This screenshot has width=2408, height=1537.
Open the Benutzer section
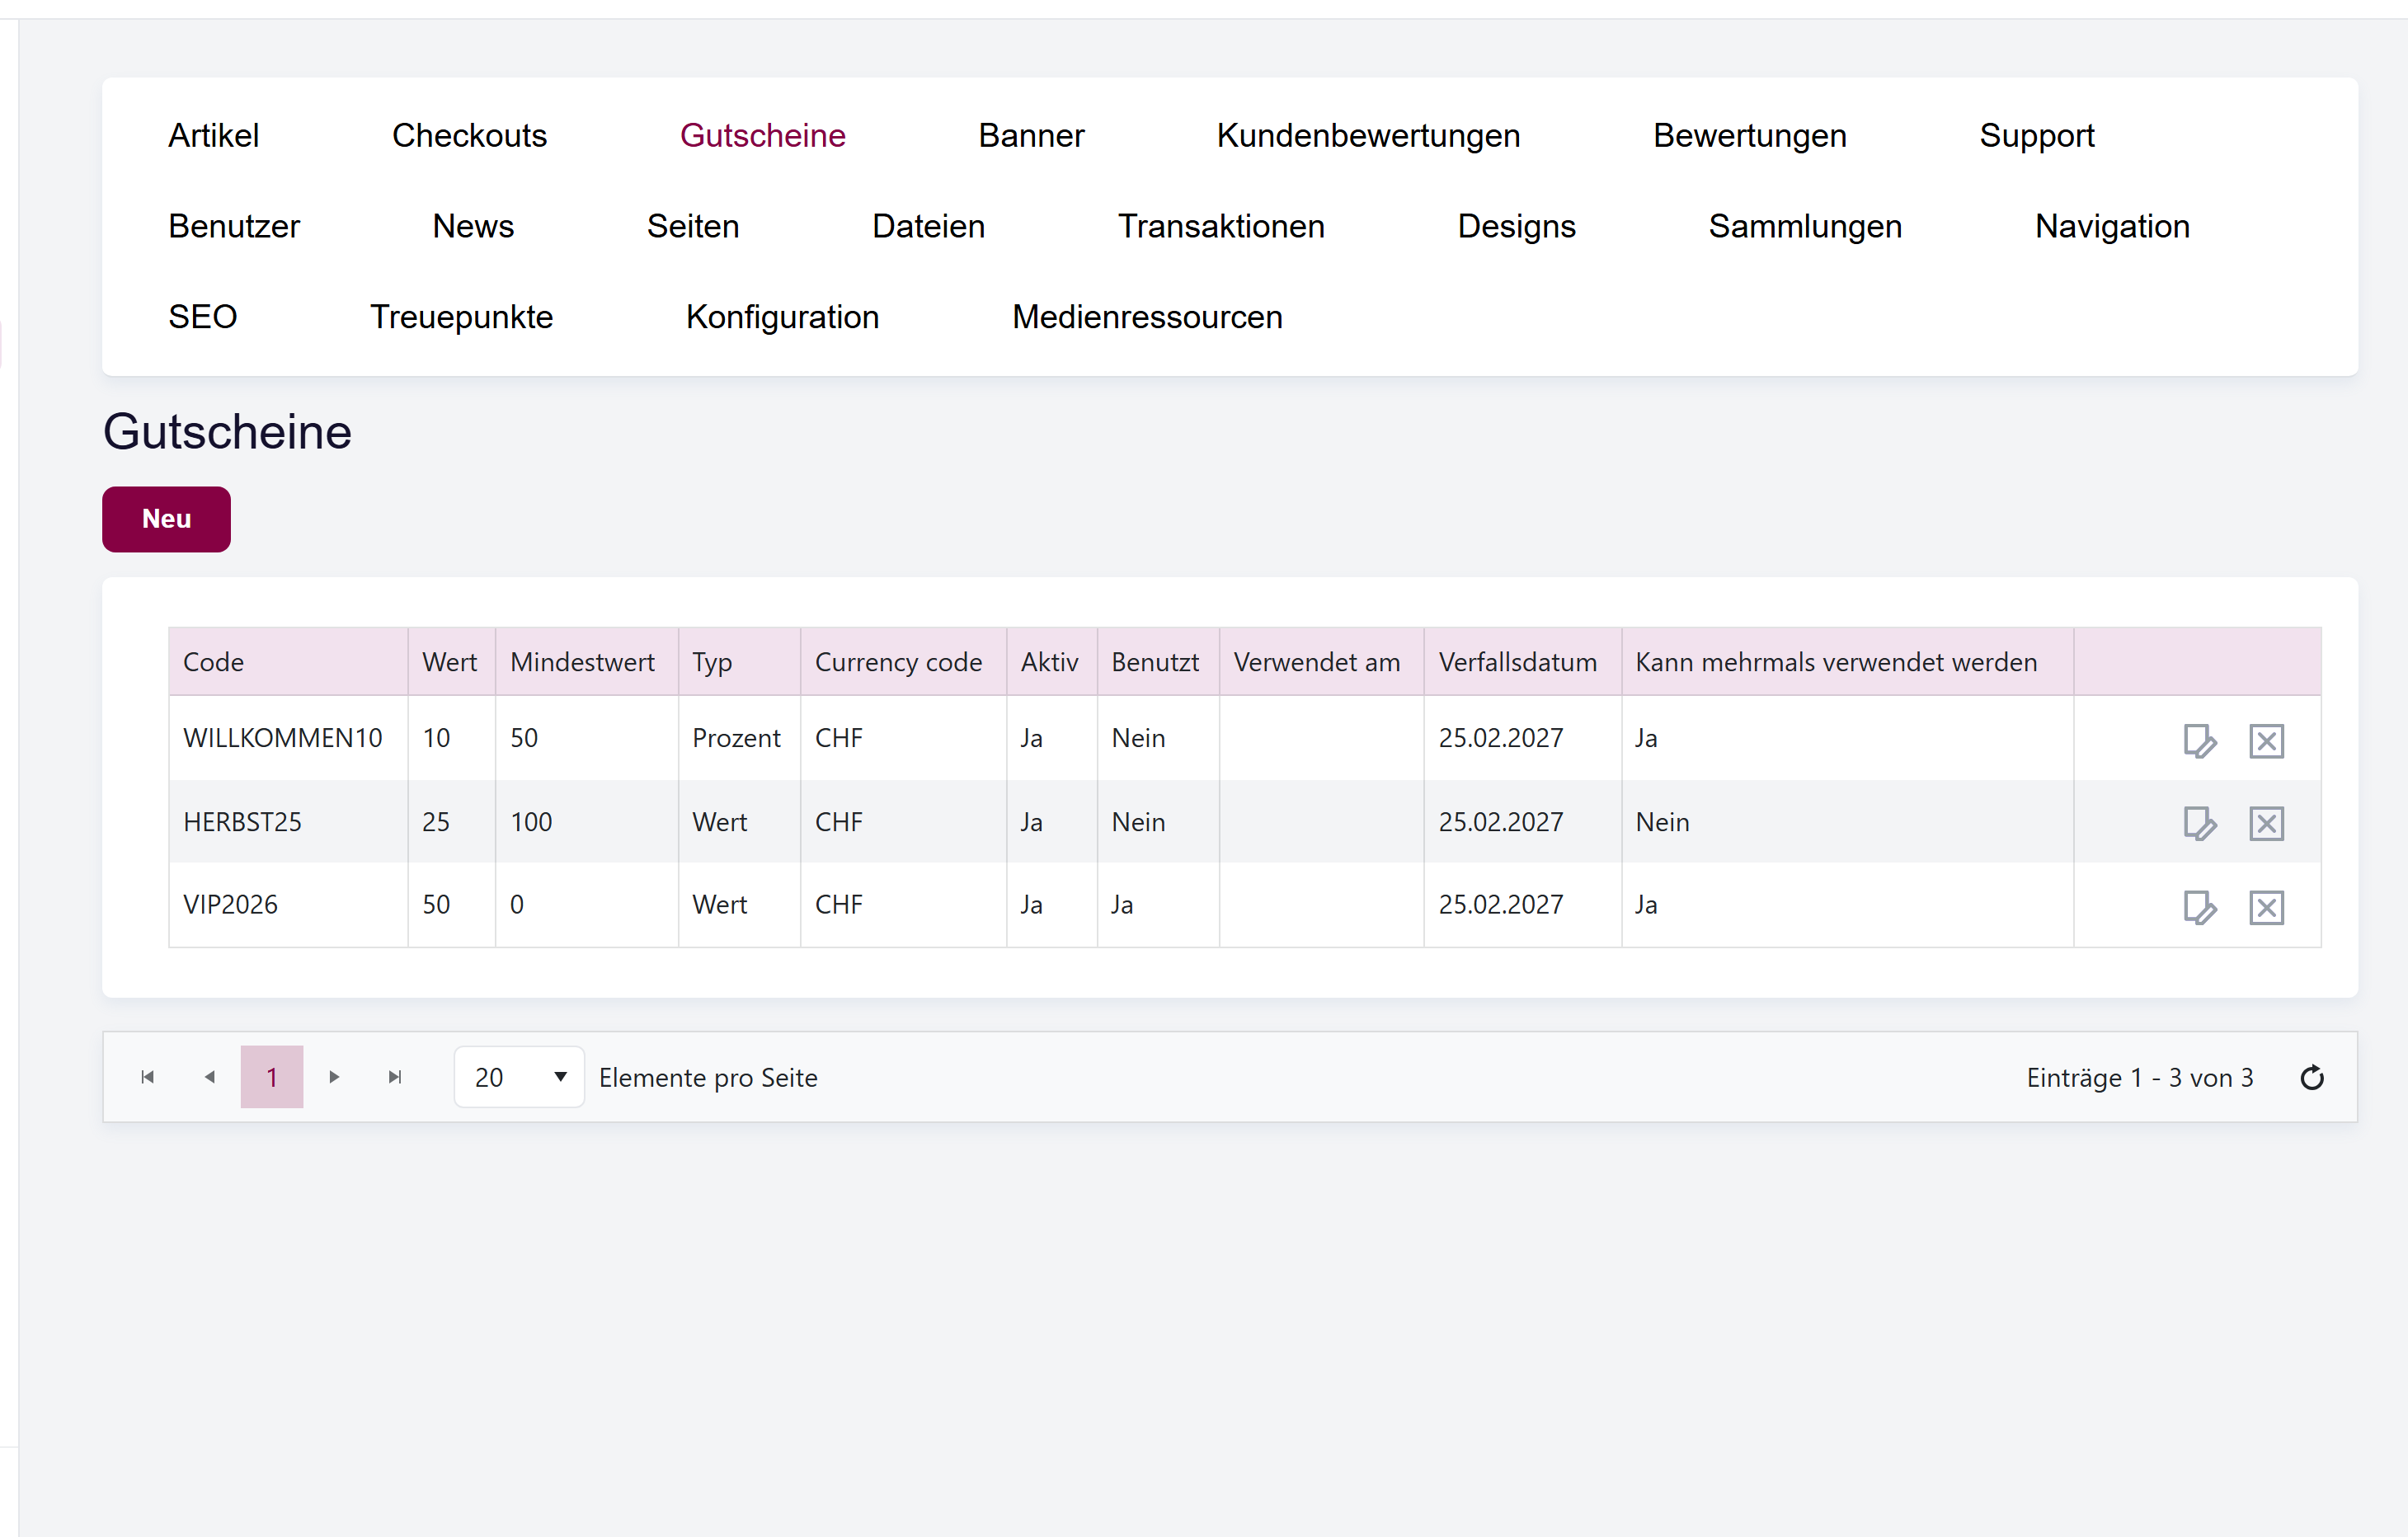click(234, 226)
